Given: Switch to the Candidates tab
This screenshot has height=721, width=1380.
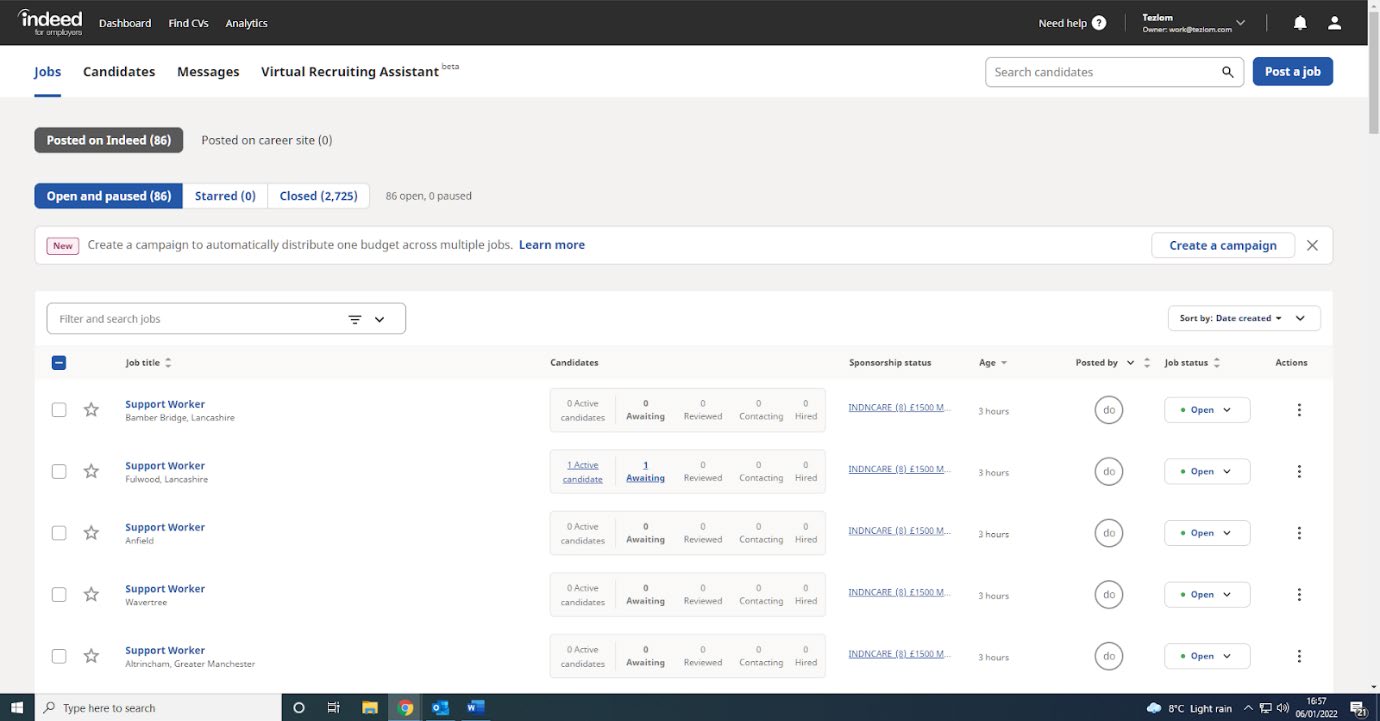Looking at the screenshot, I should pos(119,72).
